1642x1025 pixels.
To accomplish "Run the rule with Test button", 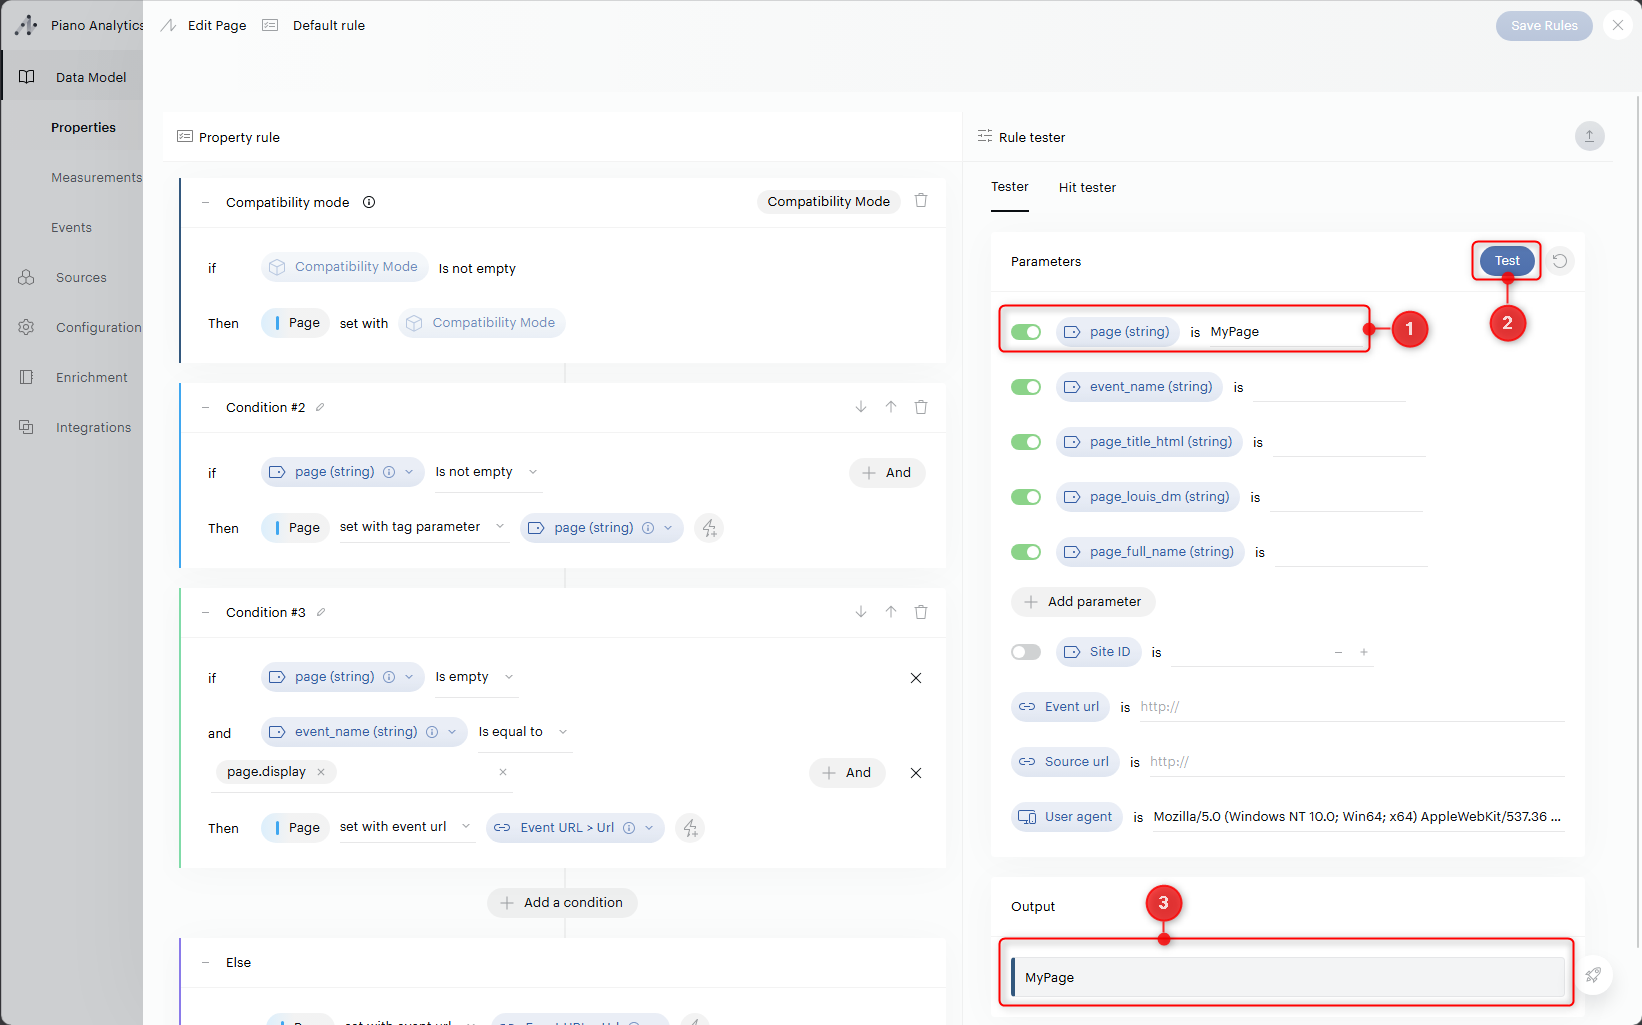I will [x=1507, y=261].
